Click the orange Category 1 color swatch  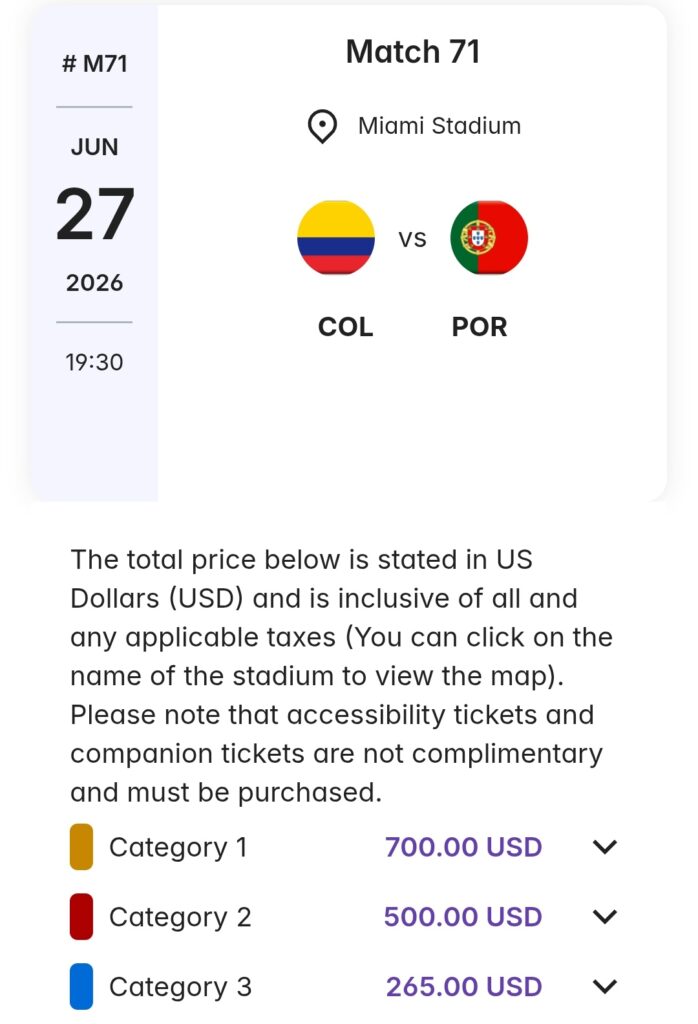pyautogui.click(x=81, y=847)
